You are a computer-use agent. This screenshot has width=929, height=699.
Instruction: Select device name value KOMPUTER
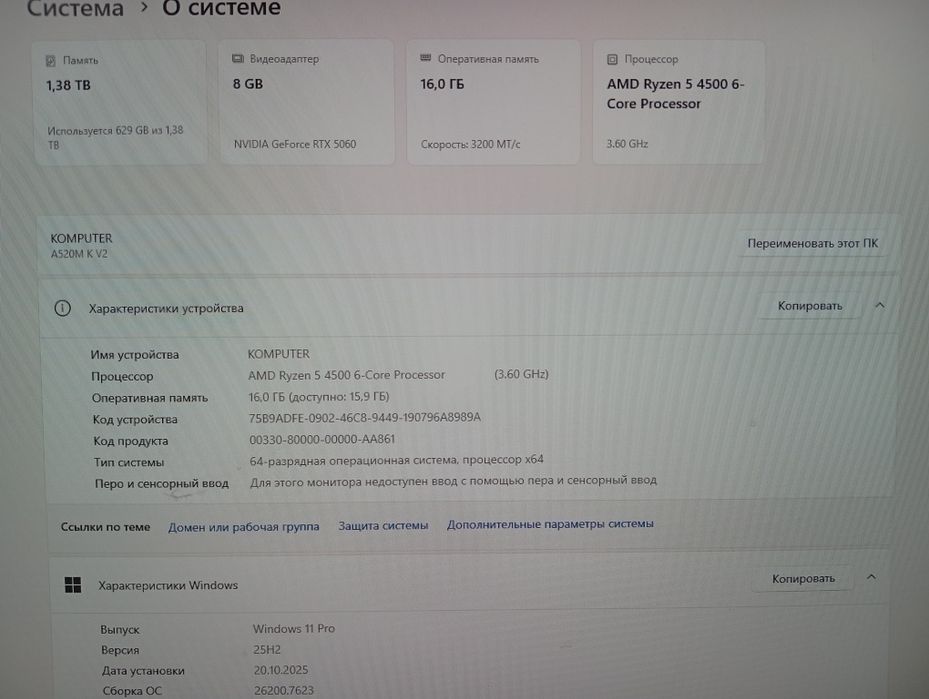point(278,354)
